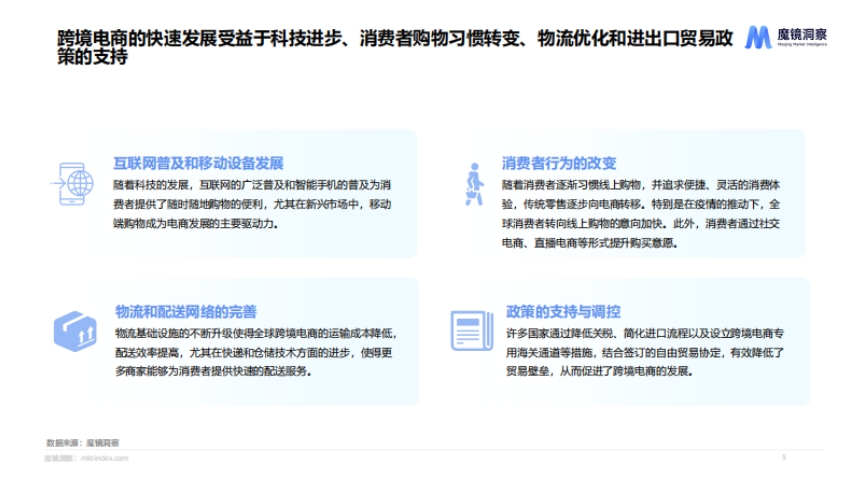Click the page number 5
This screenshot has width=848, height=478.
[783, 457]
